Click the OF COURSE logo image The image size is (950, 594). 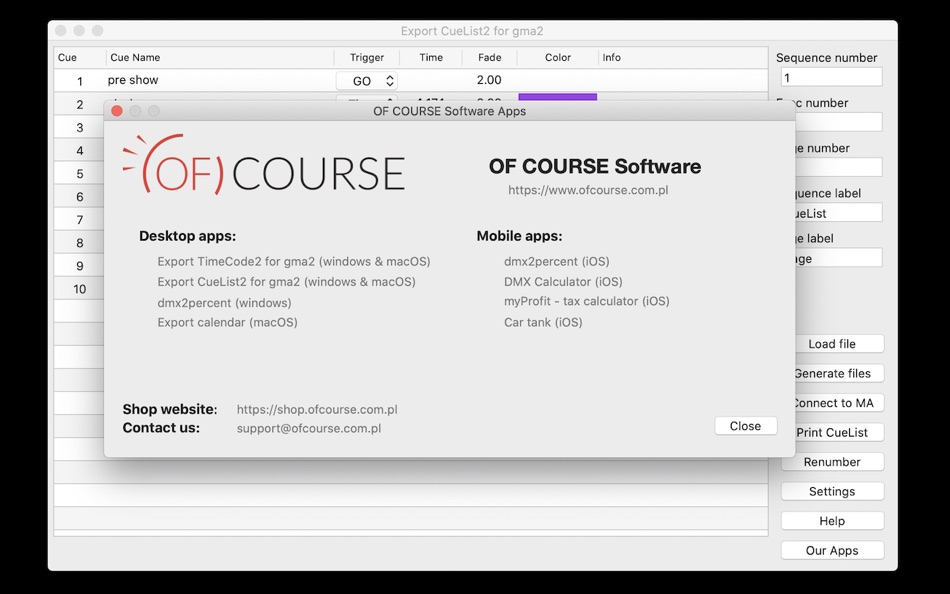point(264,164)
